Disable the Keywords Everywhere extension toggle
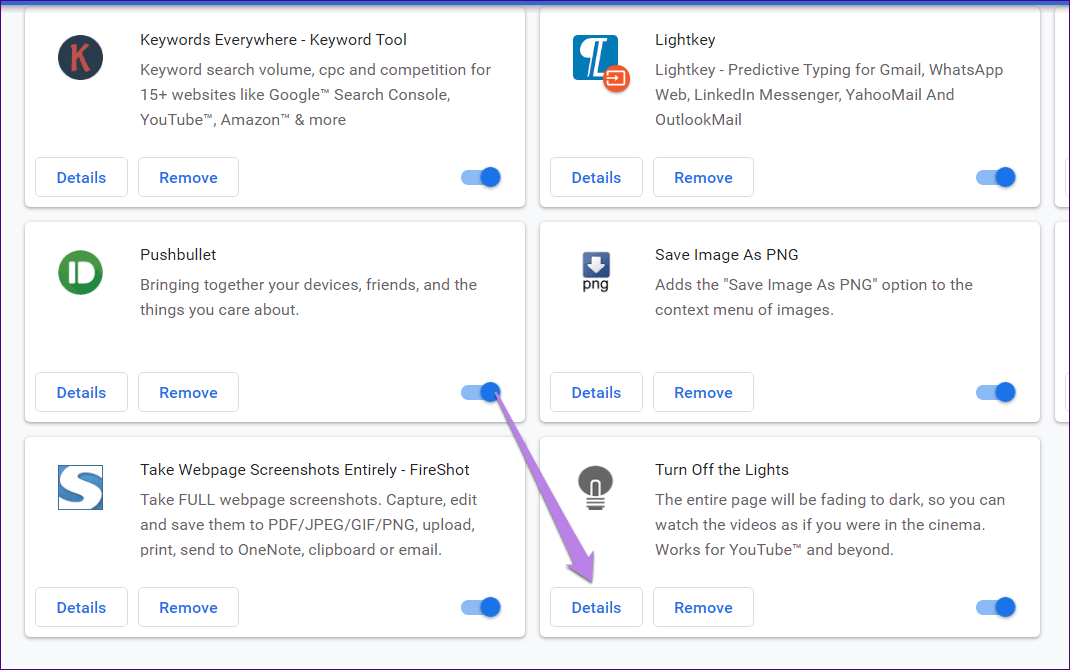 click(481, 177)
